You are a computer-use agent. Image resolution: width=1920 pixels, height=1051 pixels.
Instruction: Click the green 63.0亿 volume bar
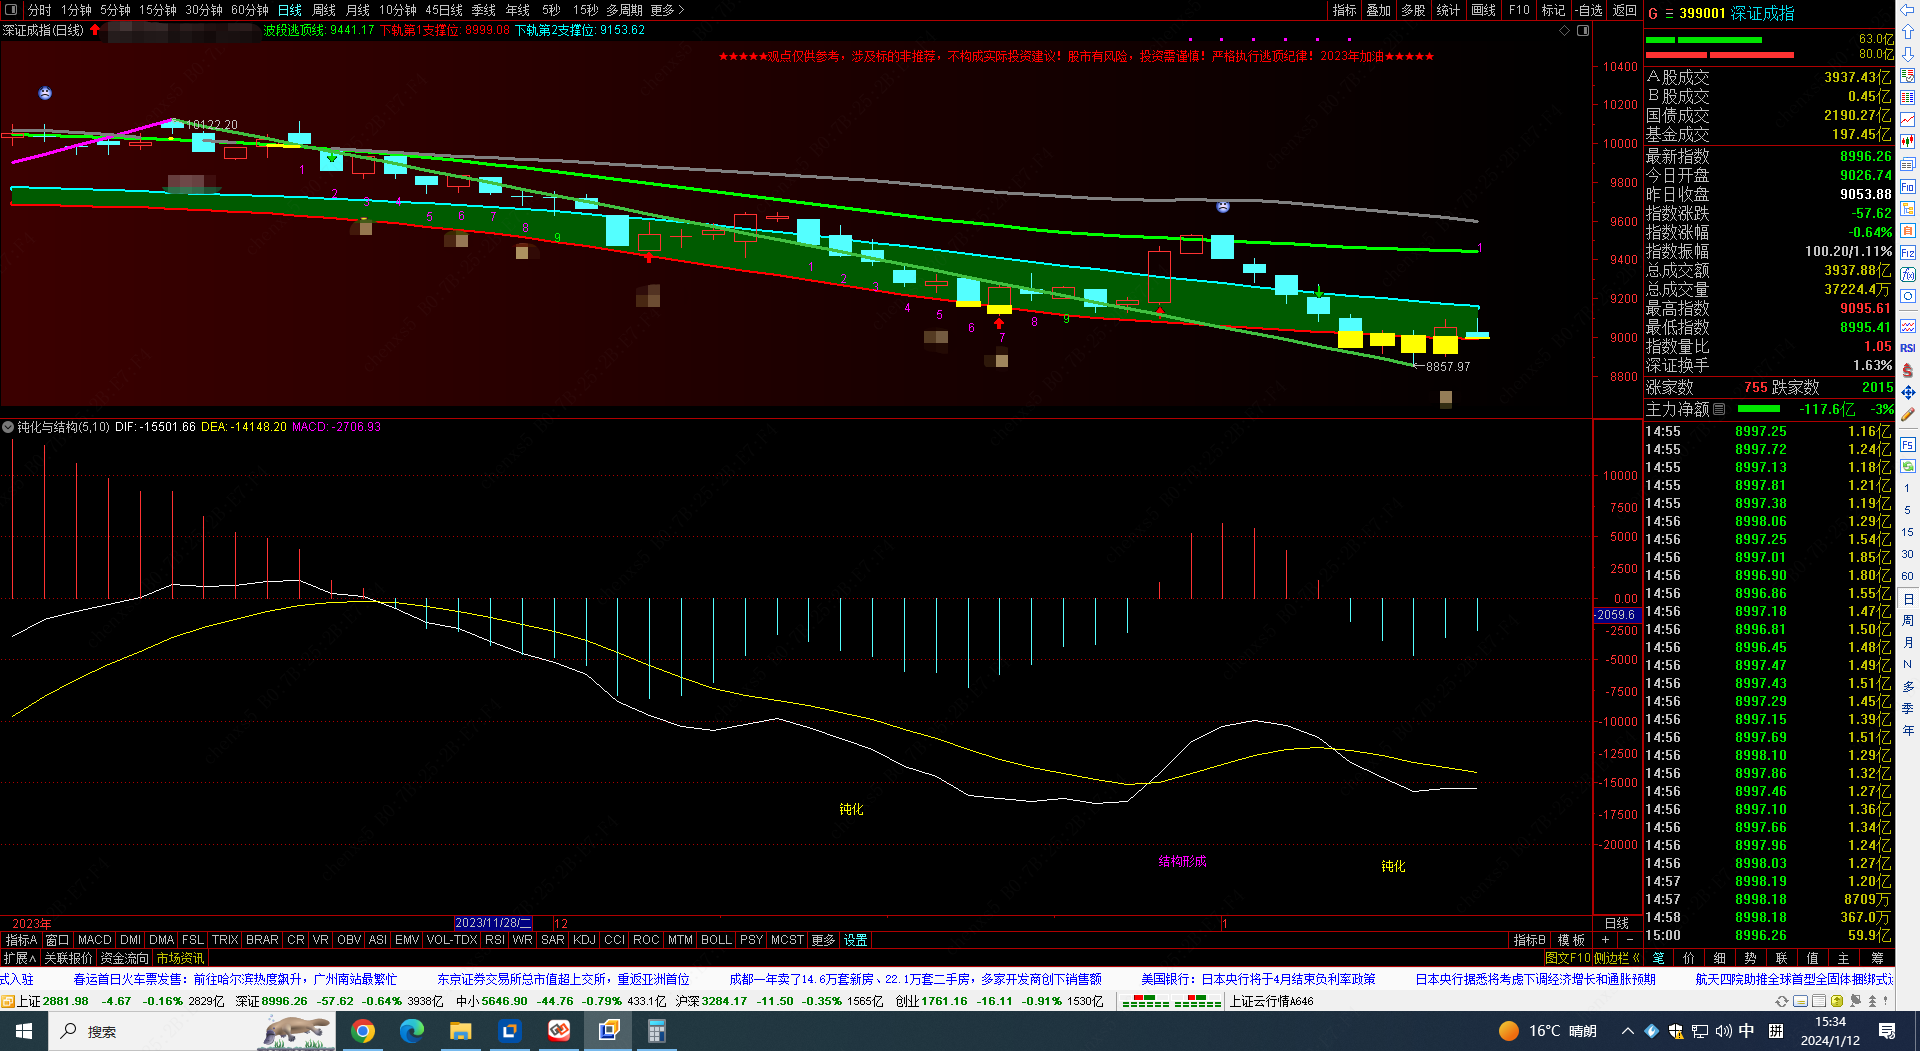pyautogui.click(x=1703, y=40)
